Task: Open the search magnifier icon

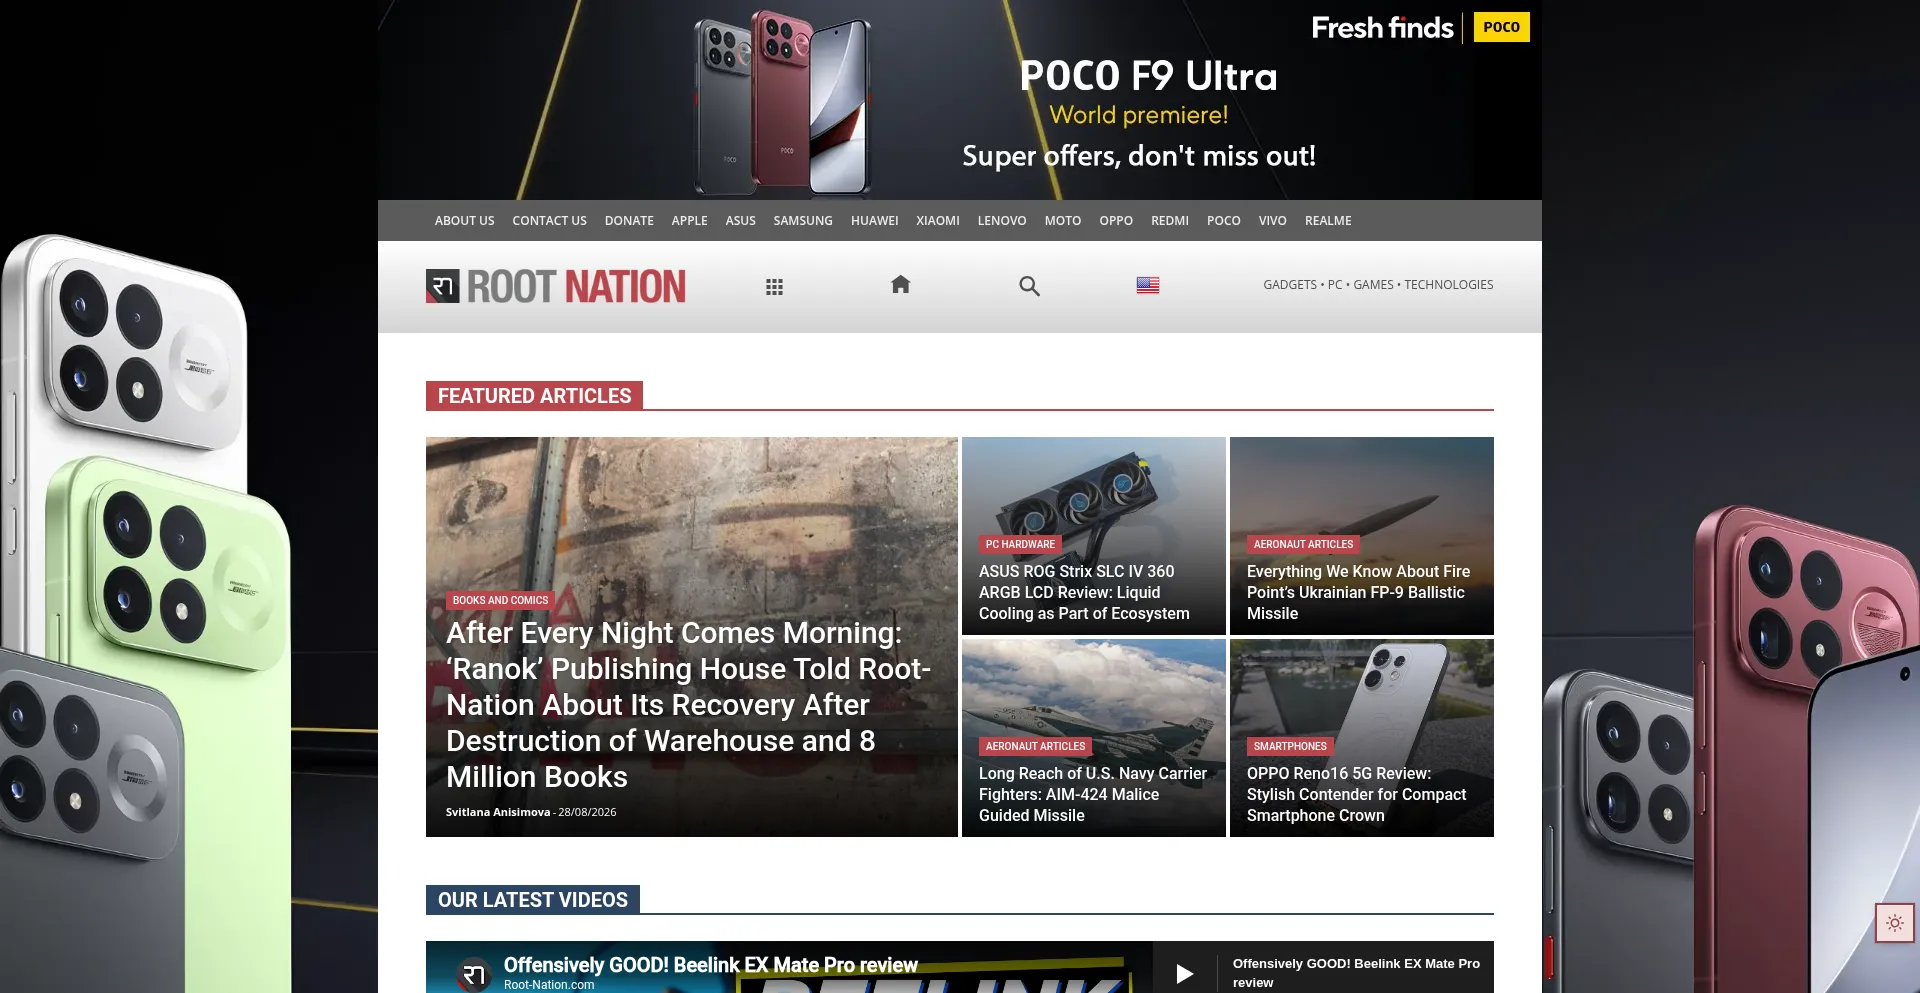Action: (1029, 286)
